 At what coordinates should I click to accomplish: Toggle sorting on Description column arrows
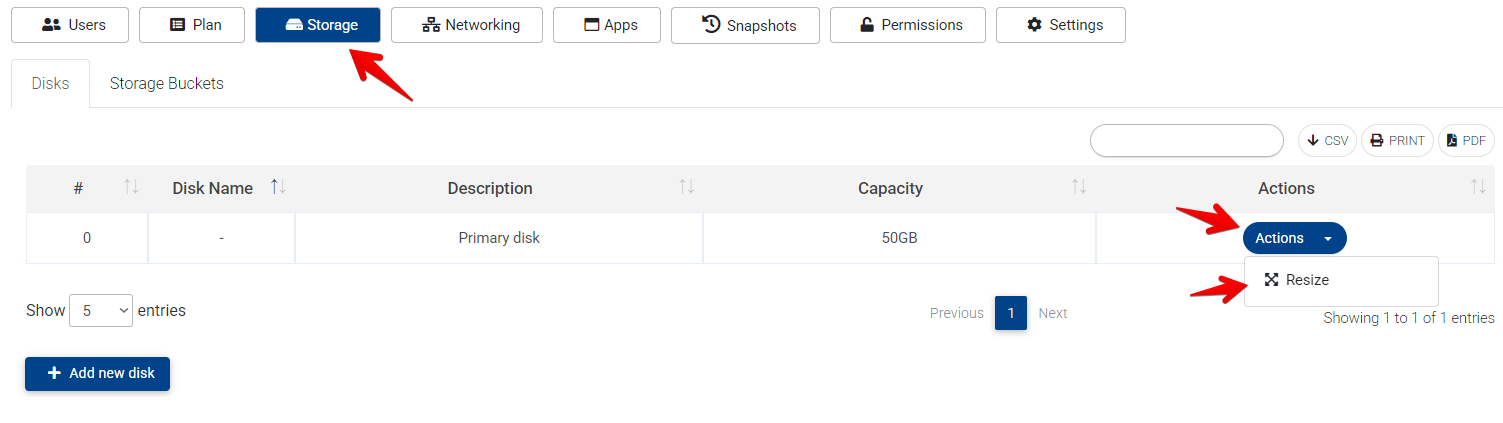point(686,187)
